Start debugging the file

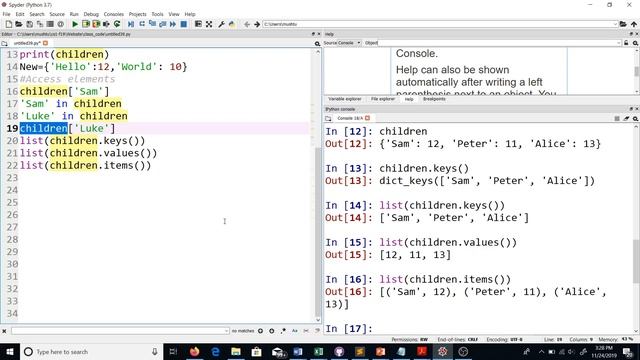click(131, 24)
